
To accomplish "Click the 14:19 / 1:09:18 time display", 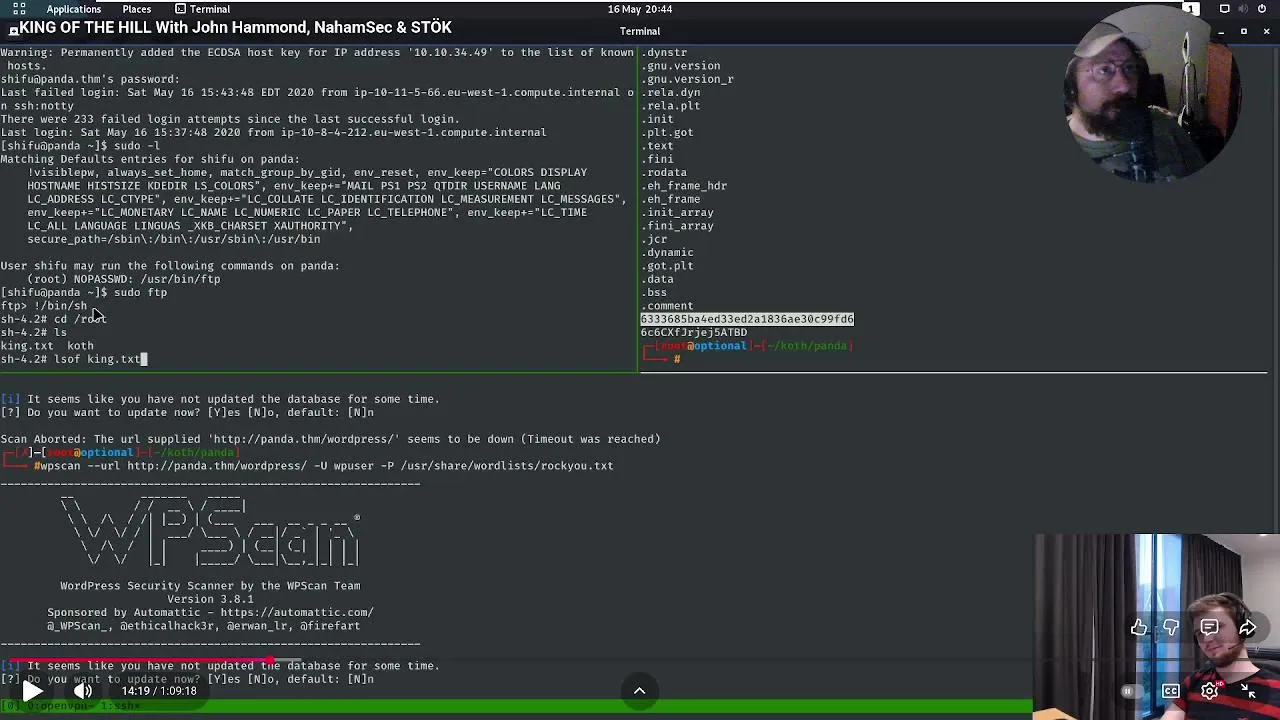I will 159,691.
